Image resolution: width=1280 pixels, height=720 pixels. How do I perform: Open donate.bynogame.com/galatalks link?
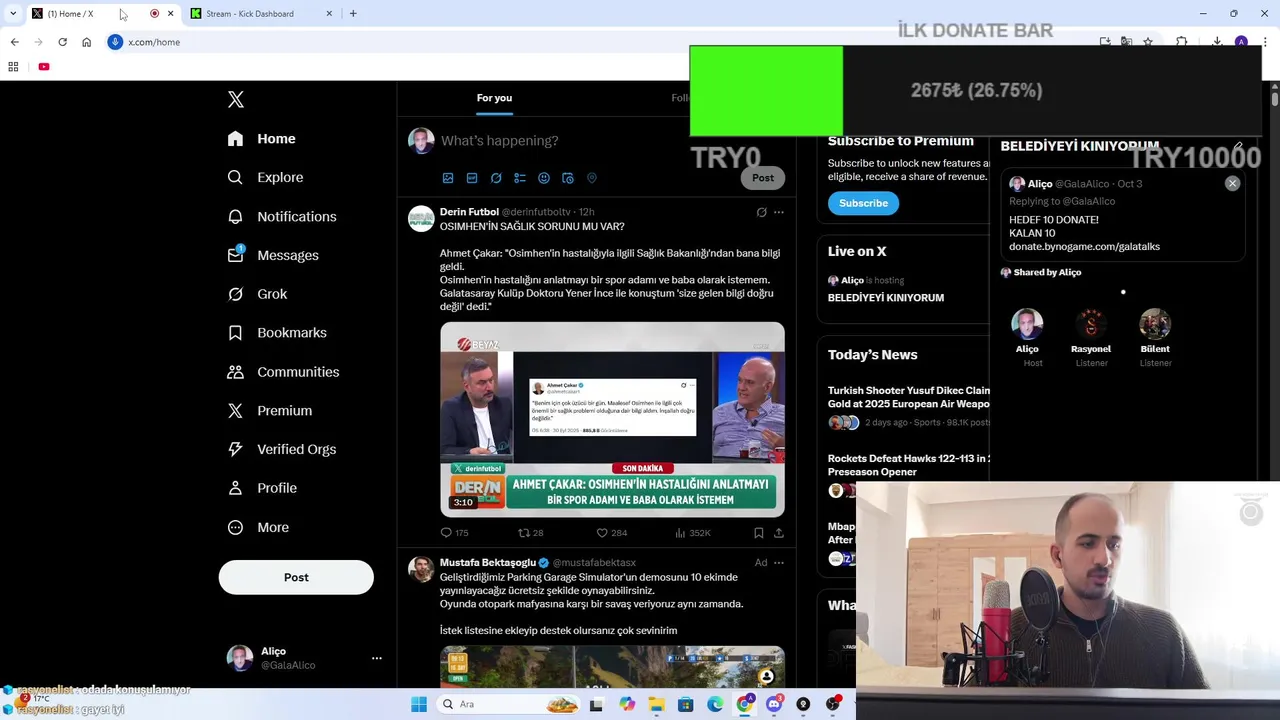tap(1084, 246)
